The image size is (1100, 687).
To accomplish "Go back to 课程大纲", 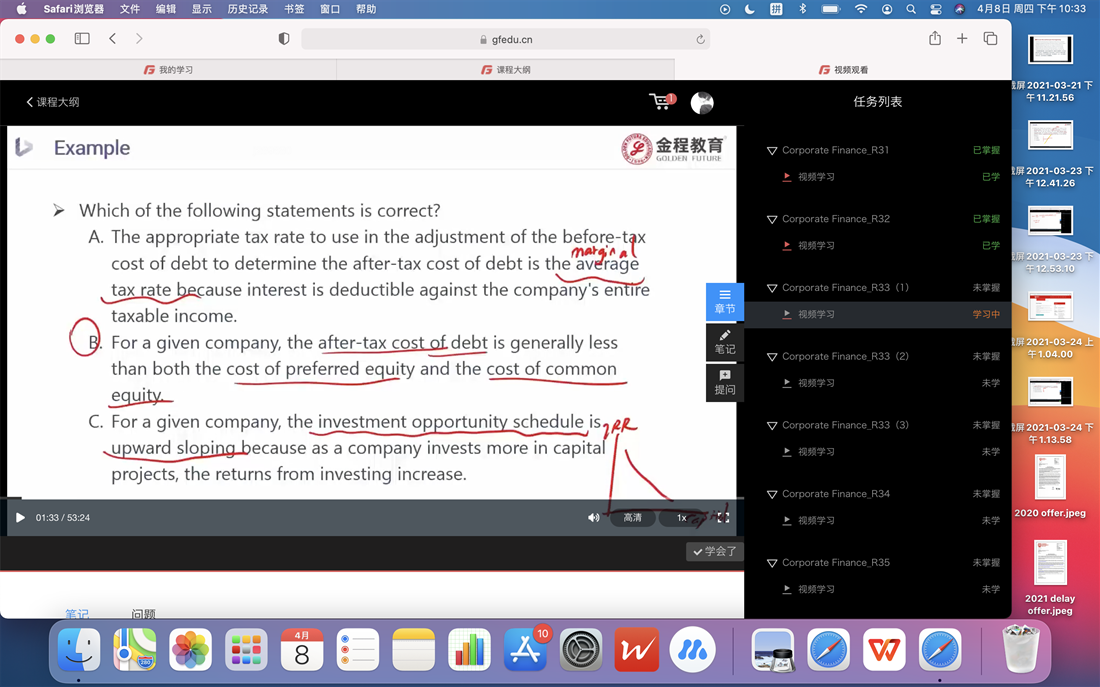I will point(53,102).
